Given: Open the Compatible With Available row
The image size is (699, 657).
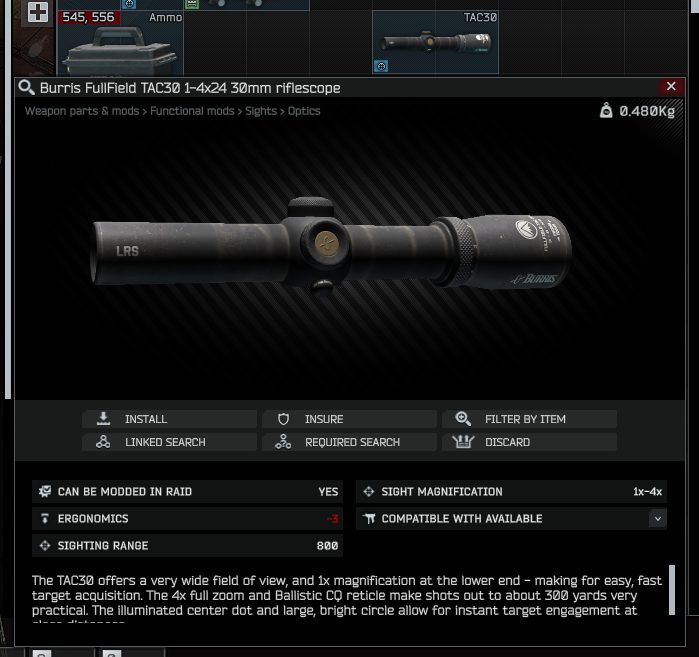Looking at the screenshot, I should coord(511,519).
